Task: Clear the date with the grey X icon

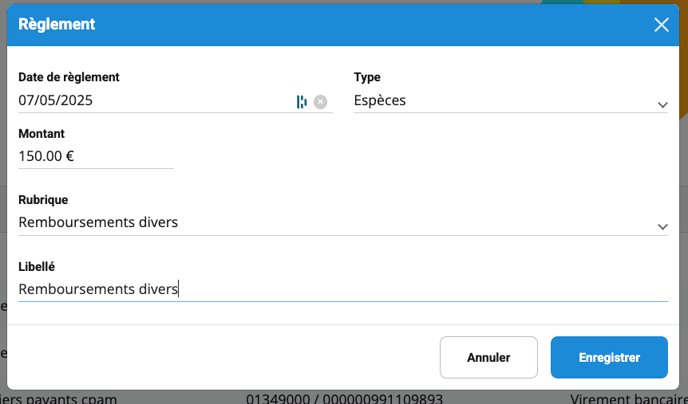Action: (x=320, y=101)
